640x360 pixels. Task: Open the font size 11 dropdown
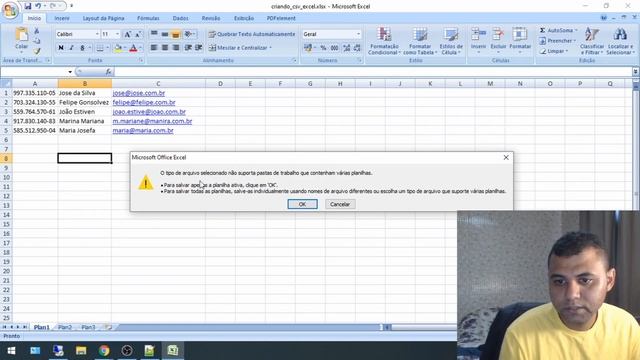[118, 34]
